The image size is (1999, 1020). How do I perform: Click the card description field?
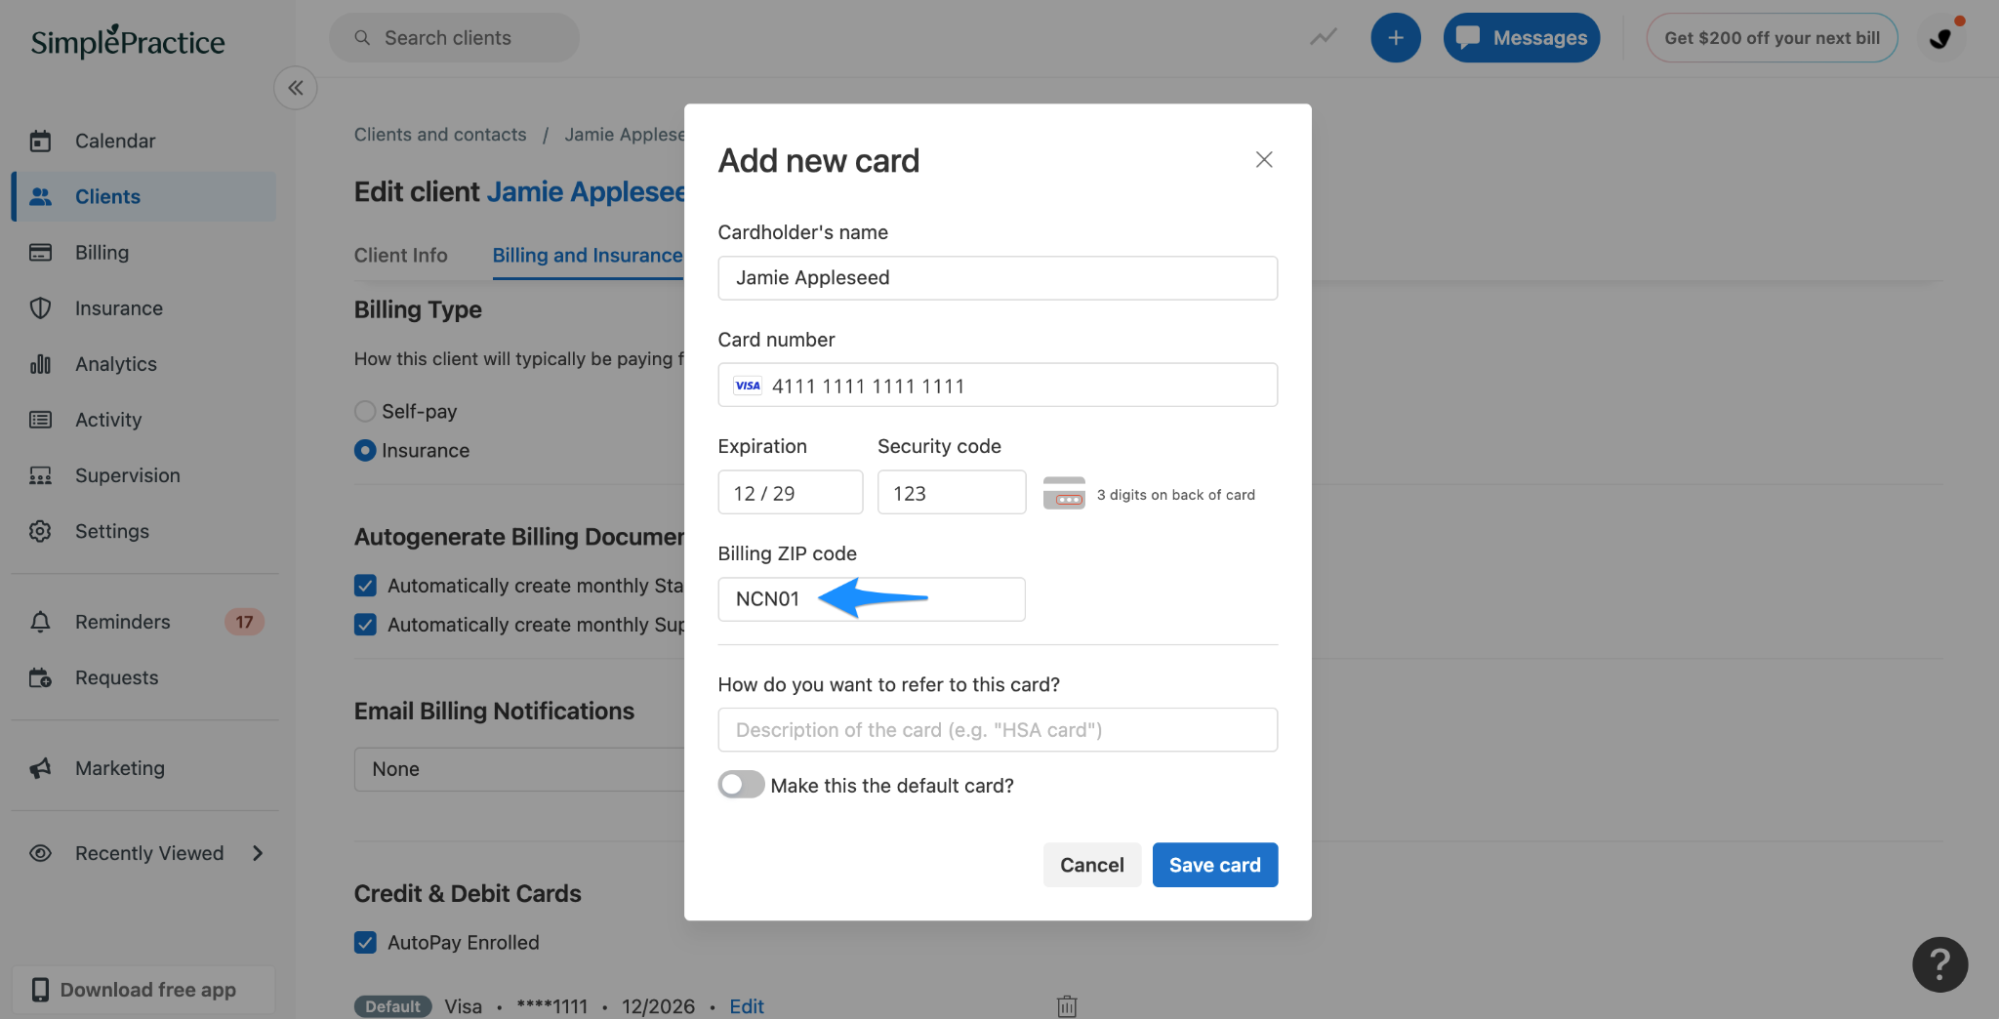pos(997,730)
